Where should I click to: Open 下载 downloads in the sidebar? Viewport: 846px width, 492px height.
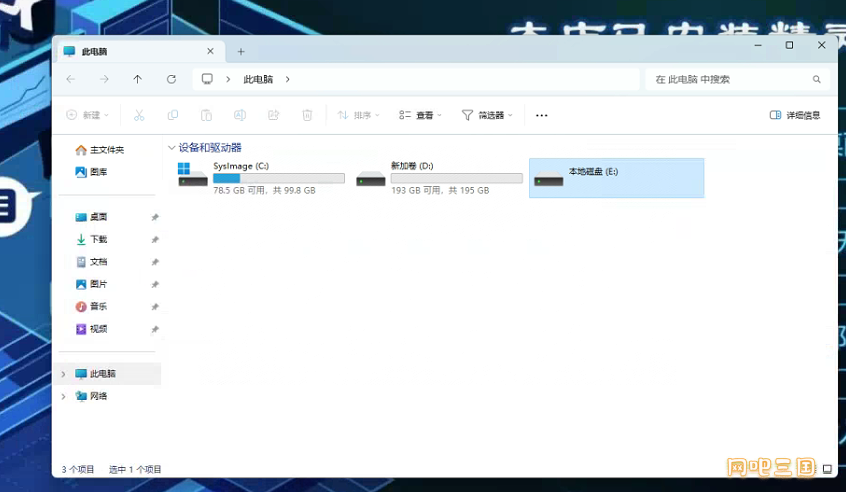pos(91,239)
